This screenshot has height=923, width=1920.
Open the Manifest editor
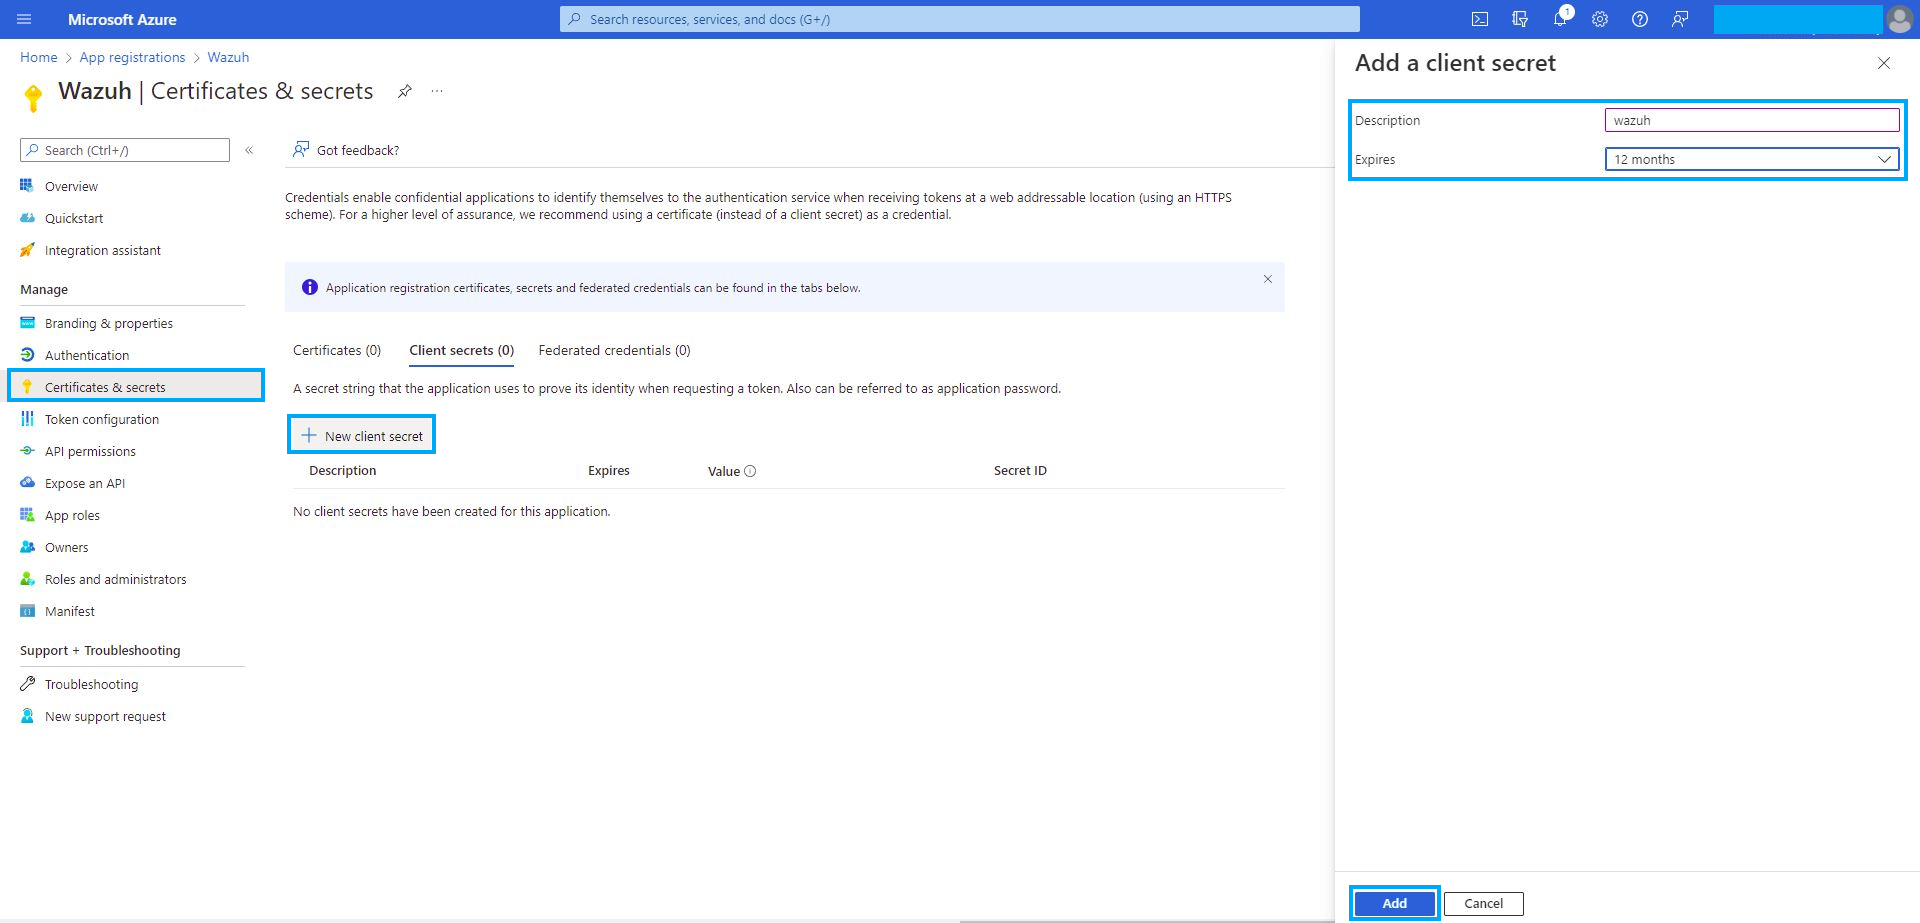pyautogui.click(x=69, y=611)
